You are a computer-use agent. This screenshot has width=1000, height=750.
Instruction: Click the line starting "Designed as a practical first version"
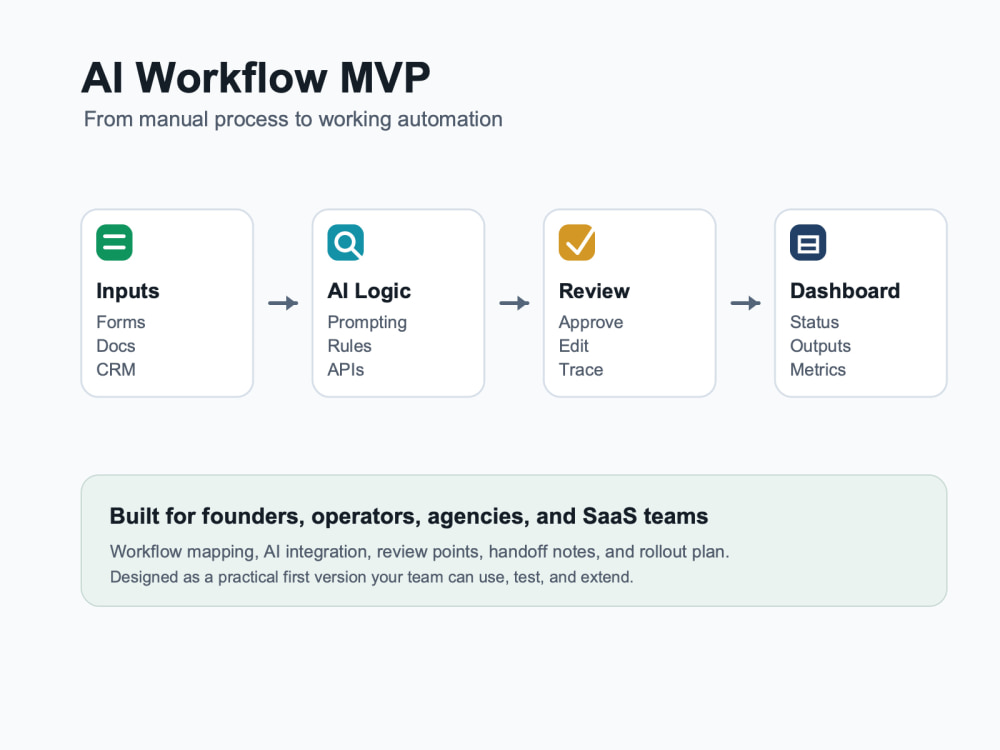[371, 577]
